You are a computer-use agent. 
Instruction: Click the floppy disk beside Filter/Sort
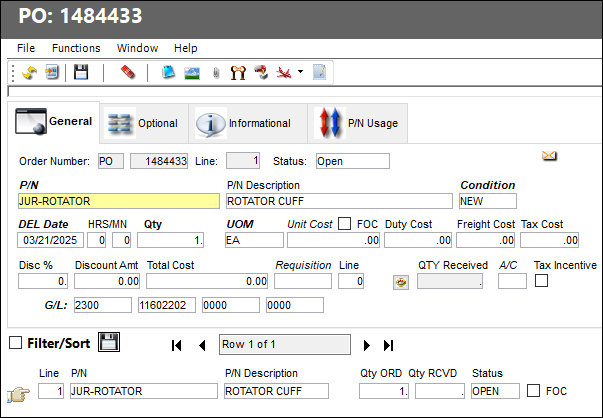click(x=109, y=342)
